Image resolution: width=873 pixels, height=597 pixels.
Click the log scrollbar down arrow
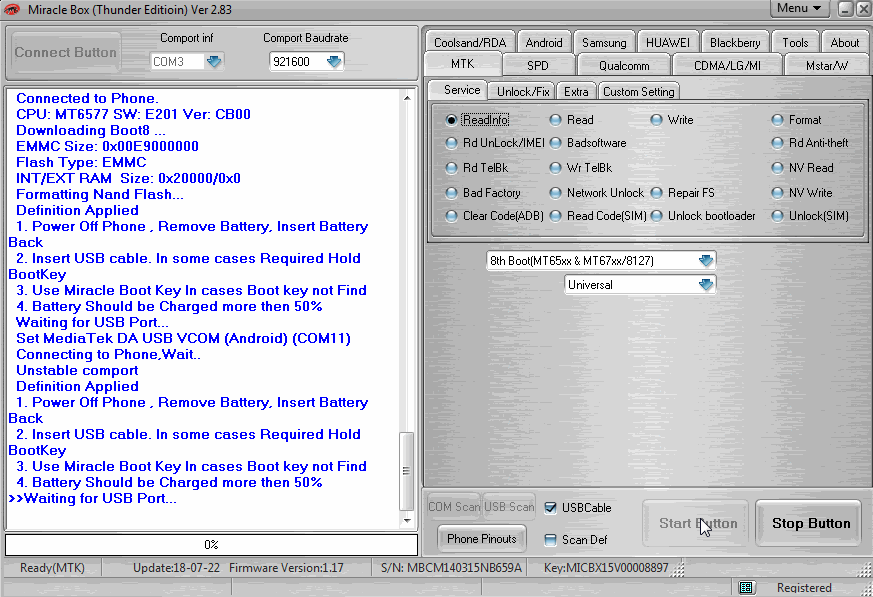pyautogui.click(x=406, y=521)
